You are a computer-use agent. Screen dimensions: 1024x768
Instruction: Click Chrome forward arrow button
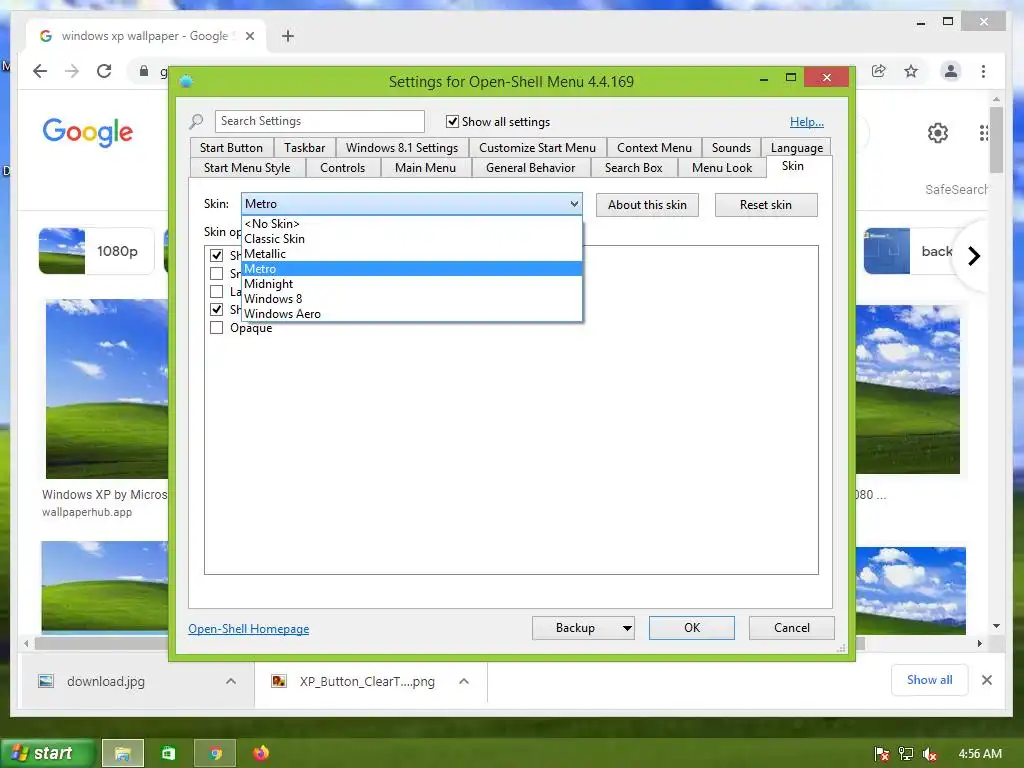click(72, 71)
